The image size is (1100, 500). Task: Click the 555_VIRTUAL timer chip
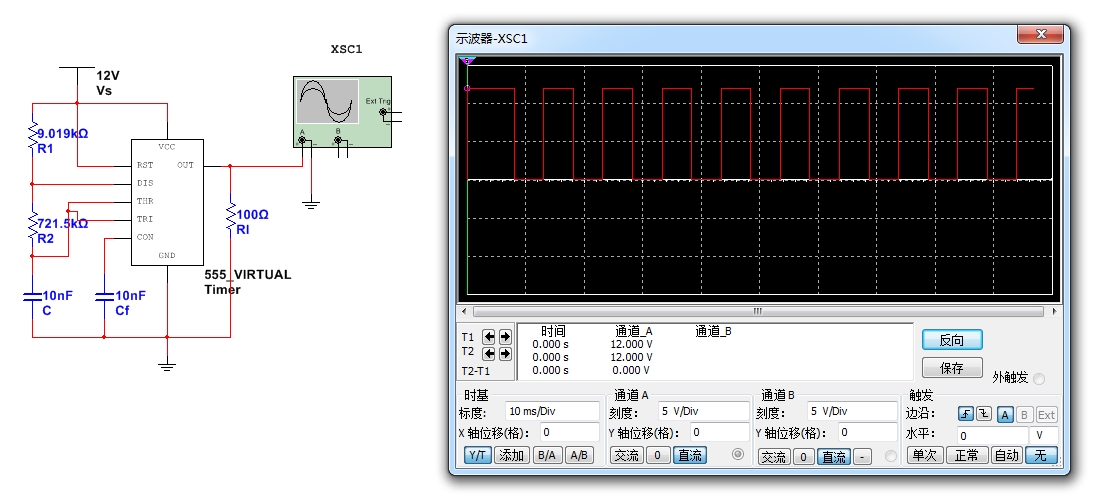[x=167, y=202]
